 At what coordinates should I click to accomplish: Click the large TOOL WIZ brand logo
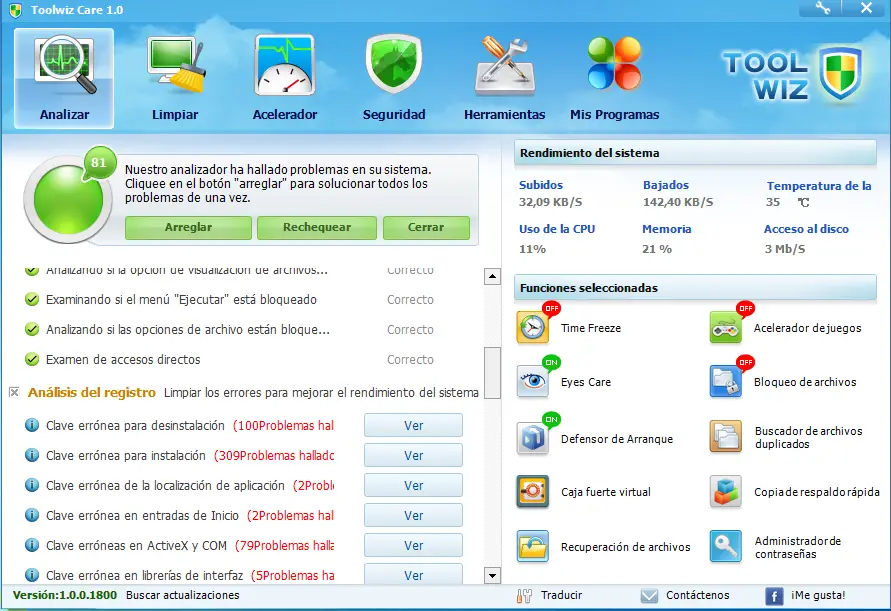pos(793,74)
